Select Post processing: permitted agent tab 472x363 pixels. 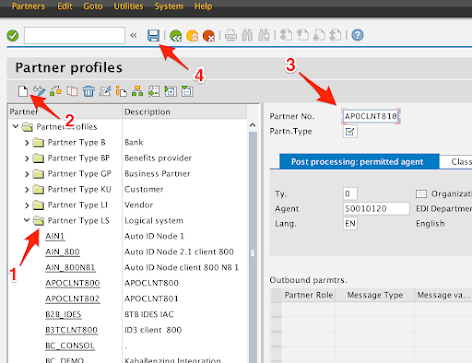coord(359,162)
